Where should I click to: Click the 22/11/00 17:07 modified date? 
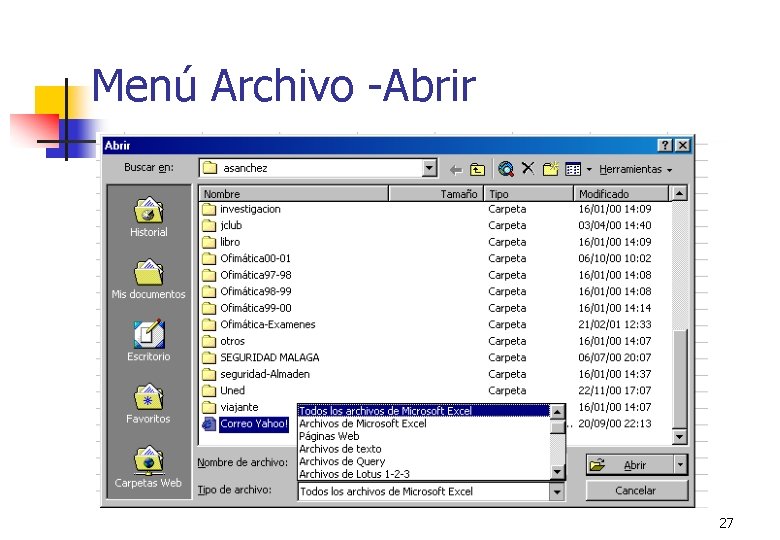point(615,391)
